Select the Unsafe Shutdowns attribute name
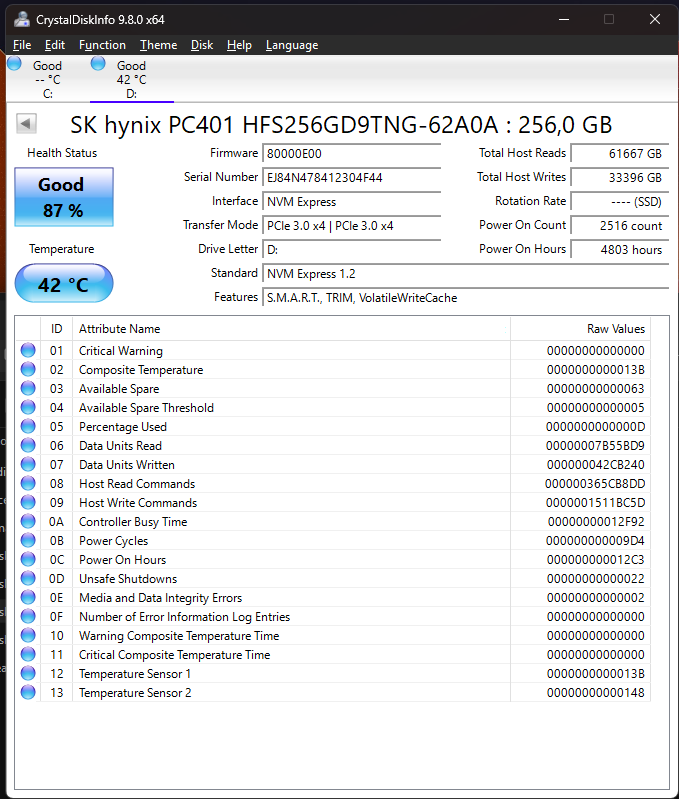The height and width of the screenshot is (799, 679). pos(128,579)
